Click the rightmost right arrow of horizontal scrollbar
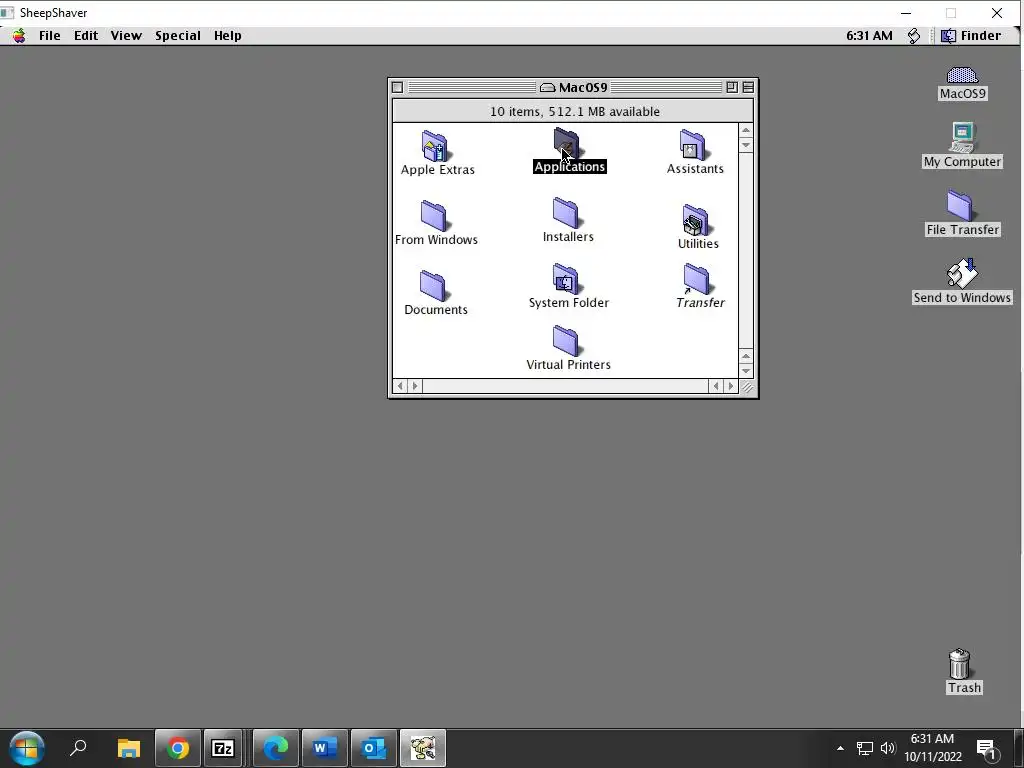 [x=731, y=387]
